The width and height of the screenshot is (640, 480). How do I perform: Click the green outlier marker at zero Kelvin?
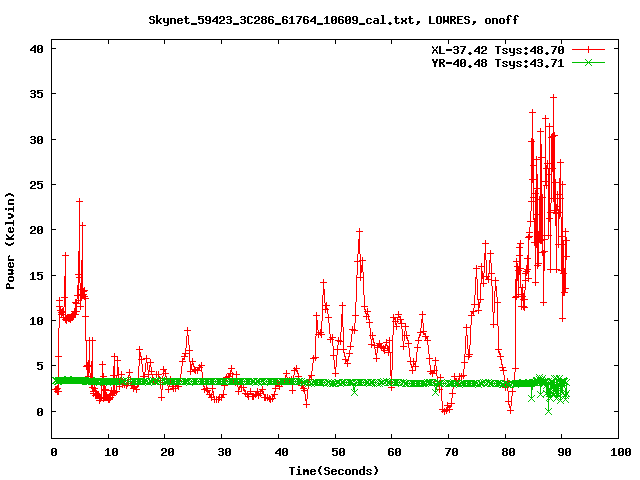point(549,411)
